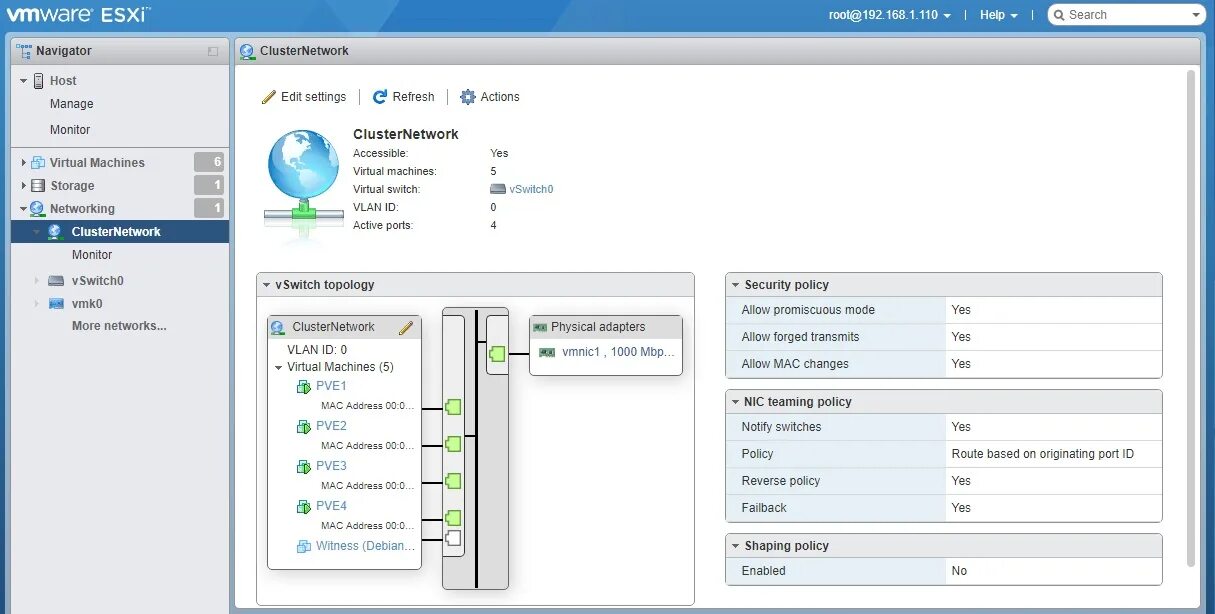Click the green uplink port for physical adapters
The image size is (1215, 614).
tap(497, 353)
